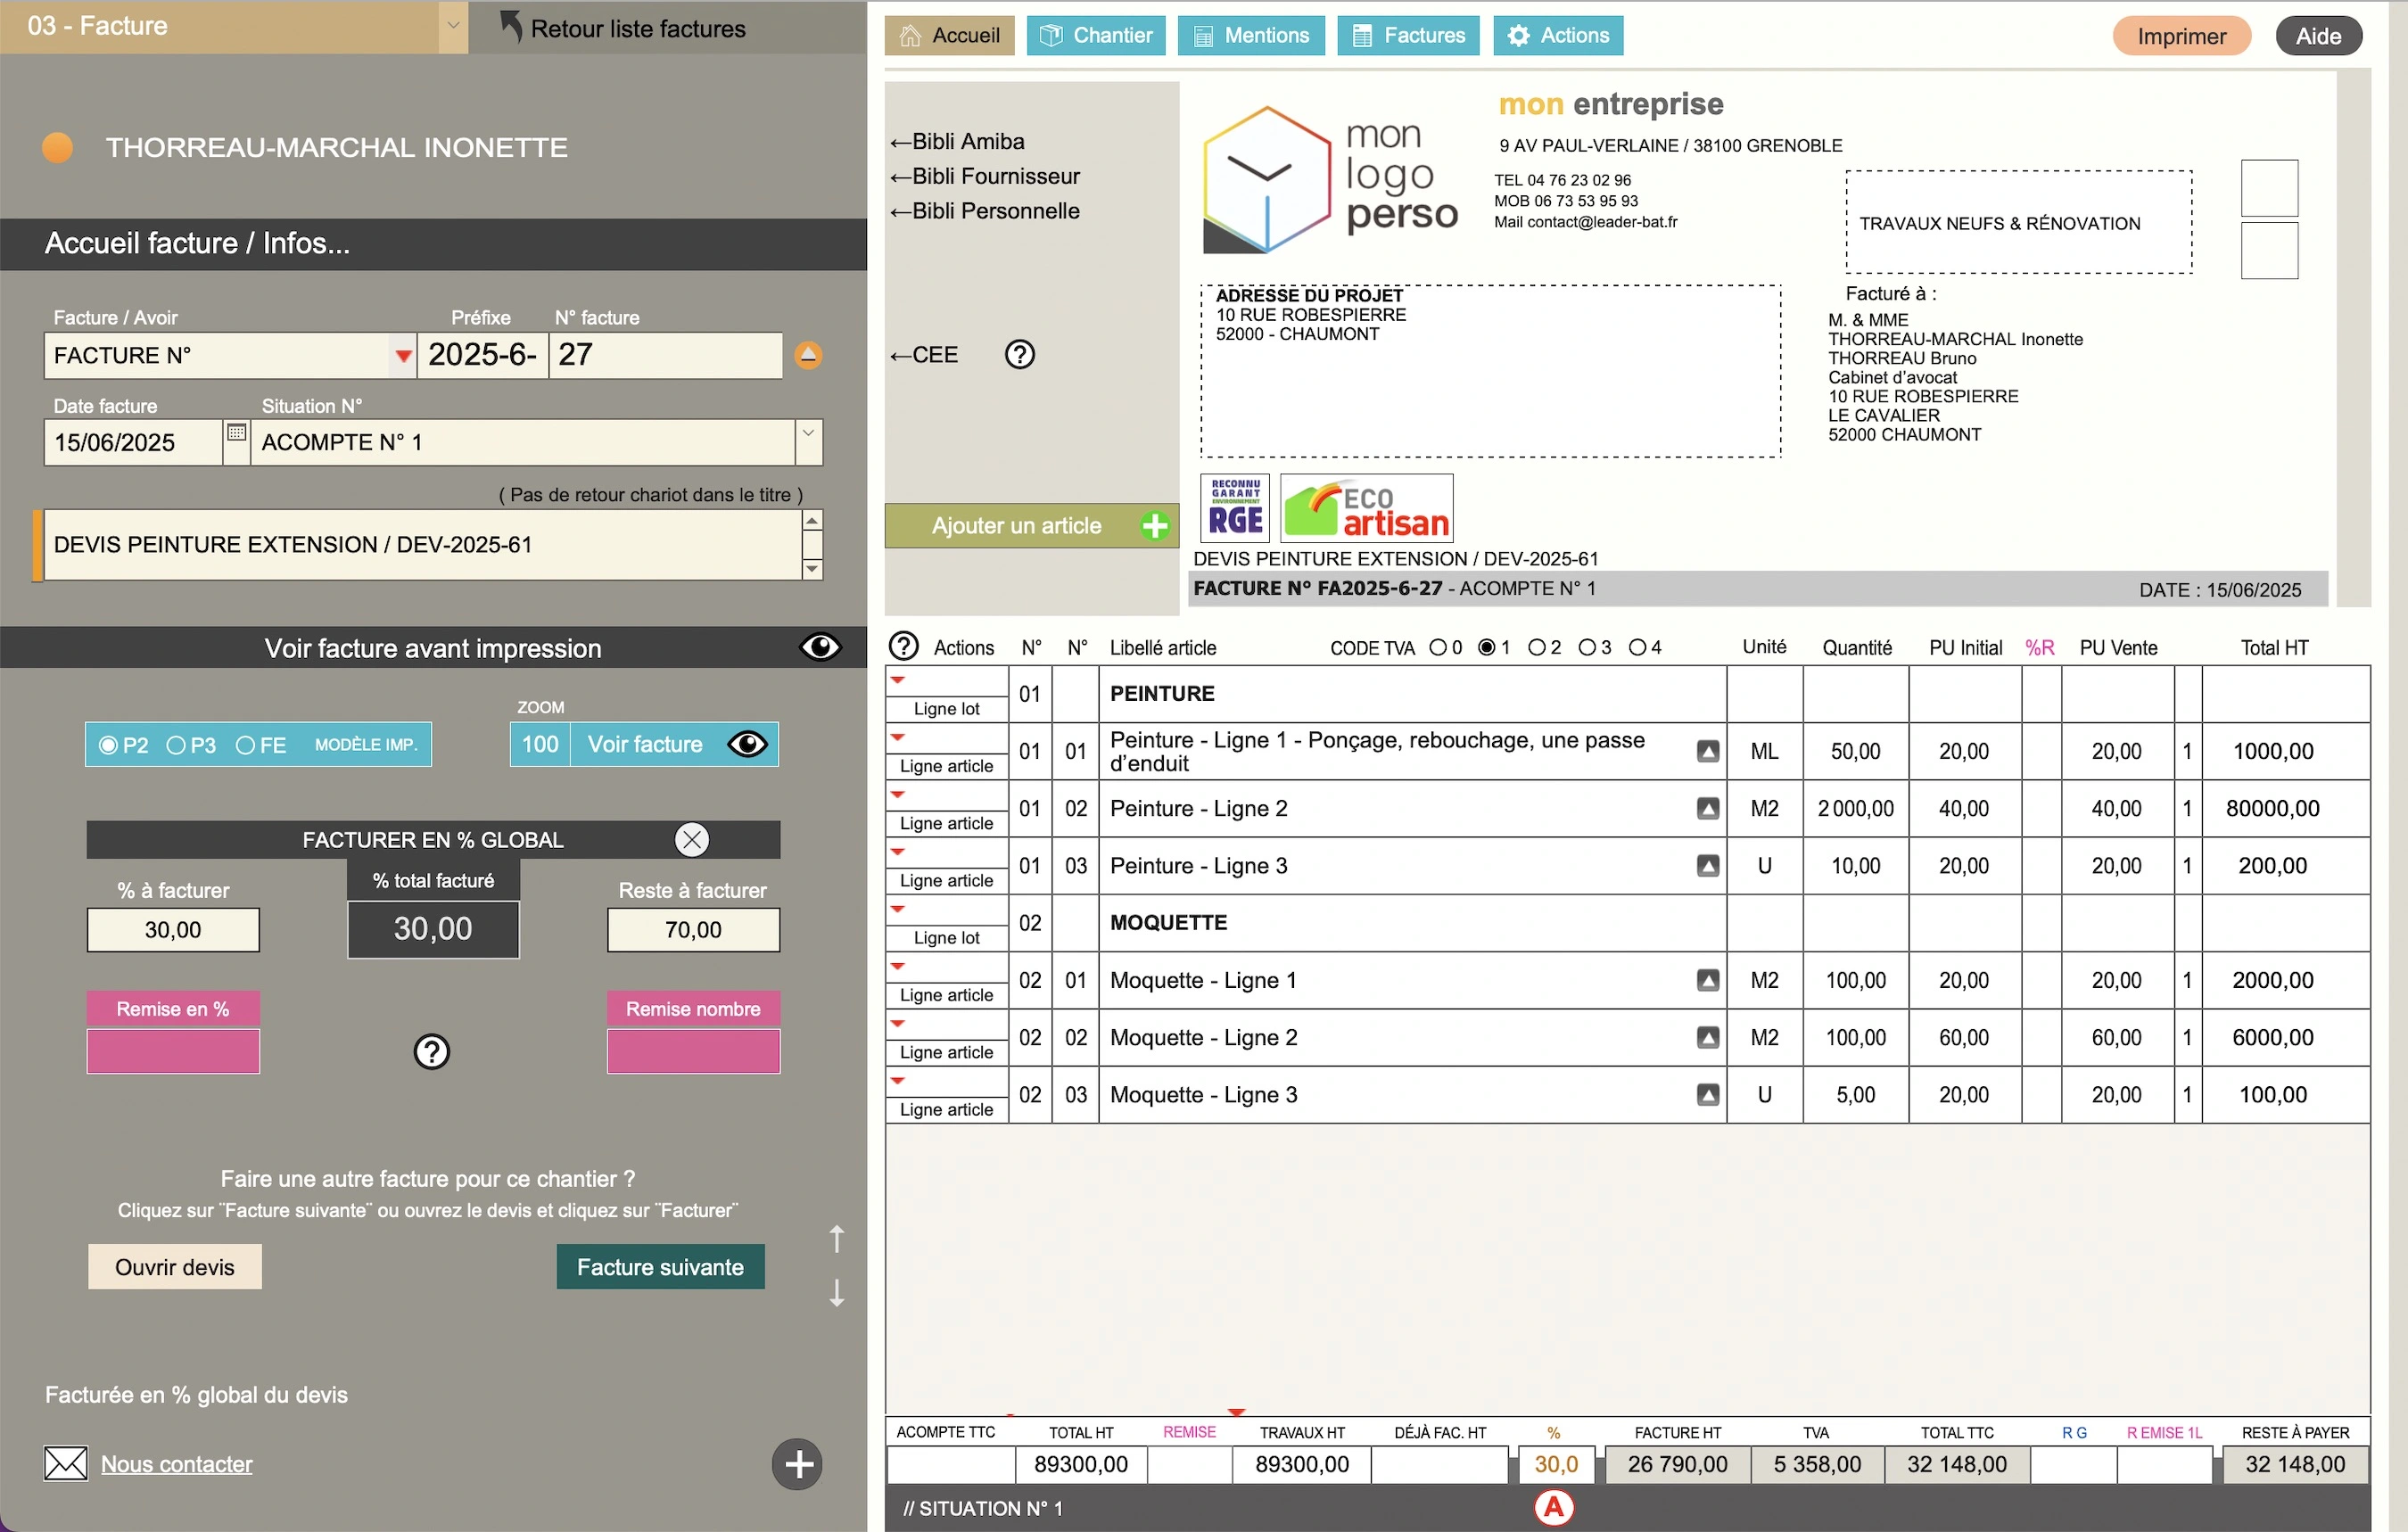Open the calendar picker for Date facture
2408x1532 pixels.
[x=236, y=433]
